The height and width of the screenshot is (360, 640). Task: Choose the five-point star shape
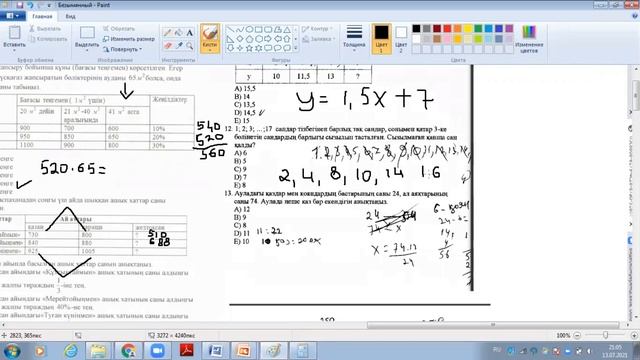point(249,48)
